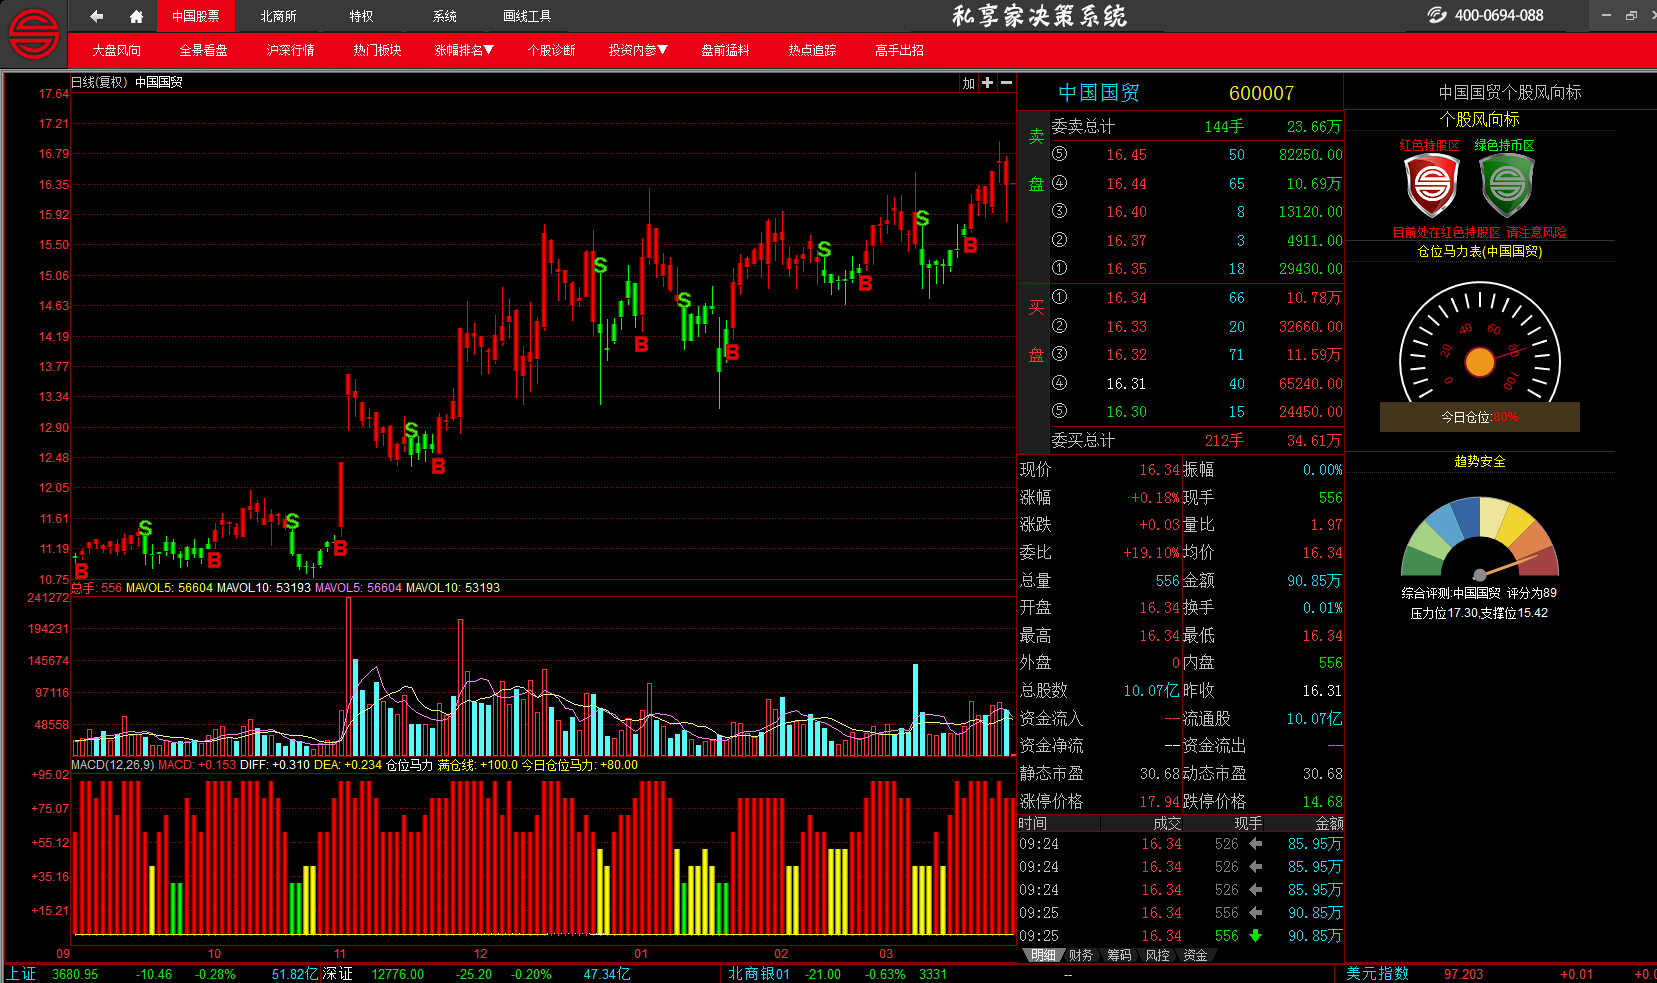Select the 明细 tab
1657x983 pixels.
pyautogui.click(x=1043, y=955)
